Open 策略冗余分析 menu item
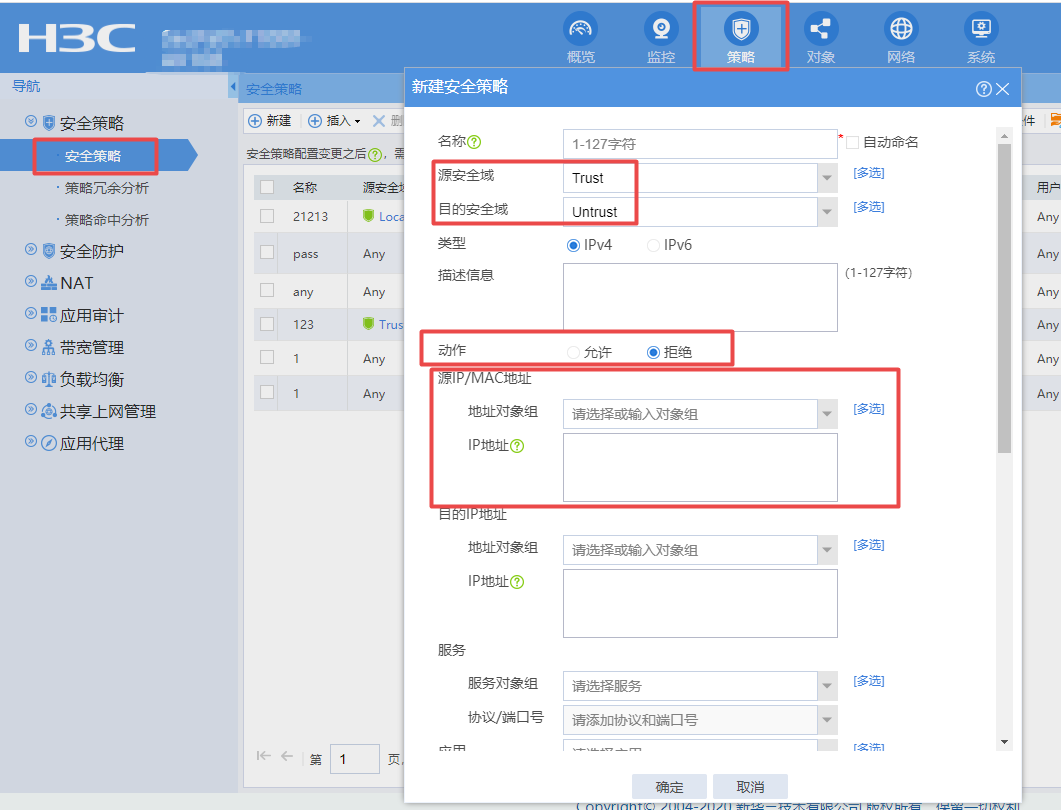This screenshot has height=810, width=1061. click(106, 188)
